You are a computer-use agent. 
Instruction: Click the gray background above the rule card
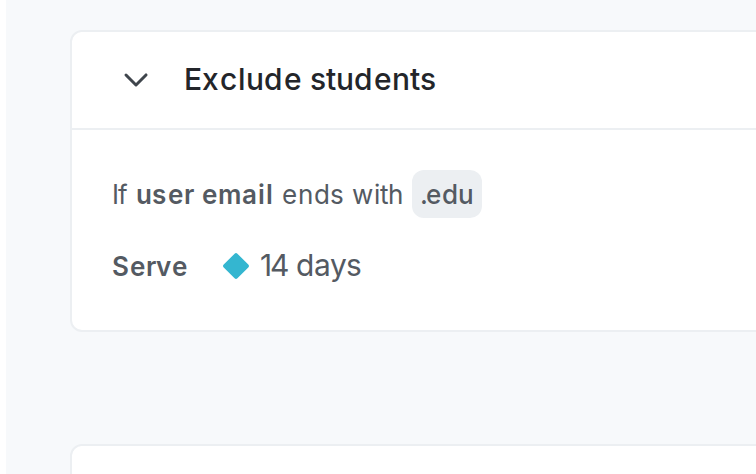(x=400, y=14)
